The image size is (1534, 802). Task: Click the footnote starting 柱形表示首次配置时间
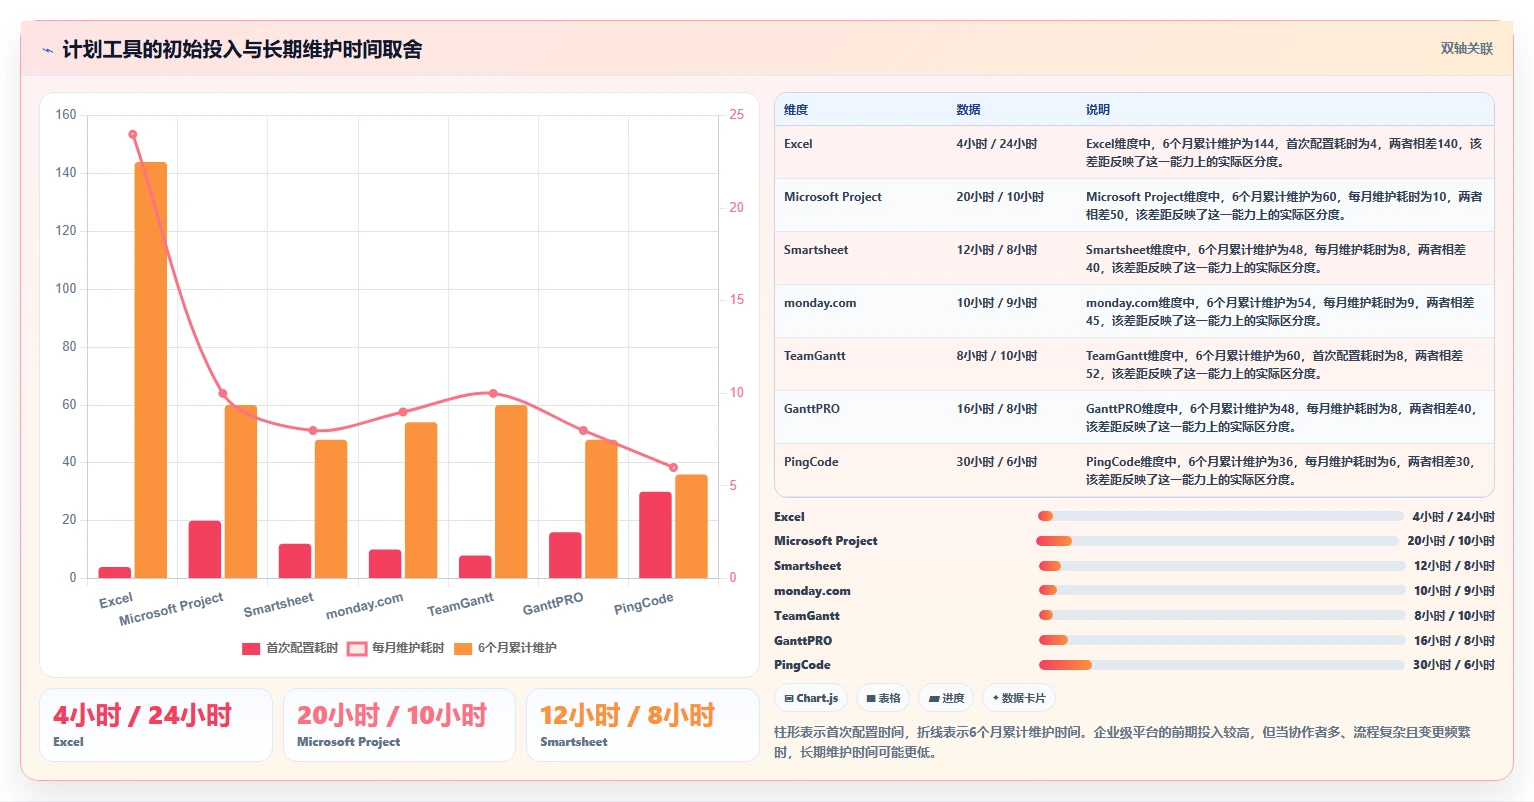pos(1123,742)
